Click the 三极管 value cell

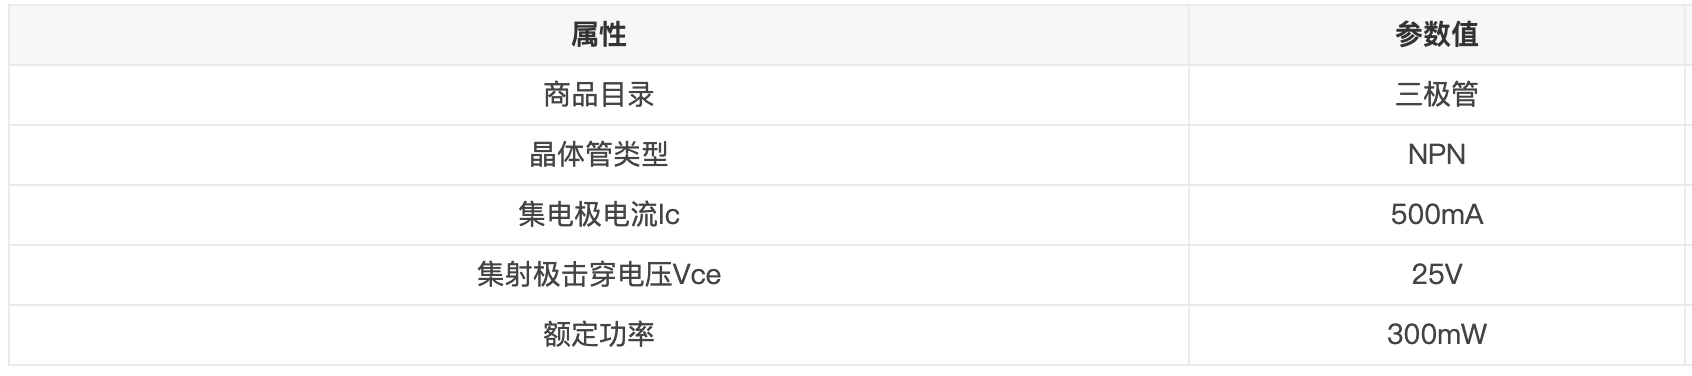click(x=1437, y=95)
